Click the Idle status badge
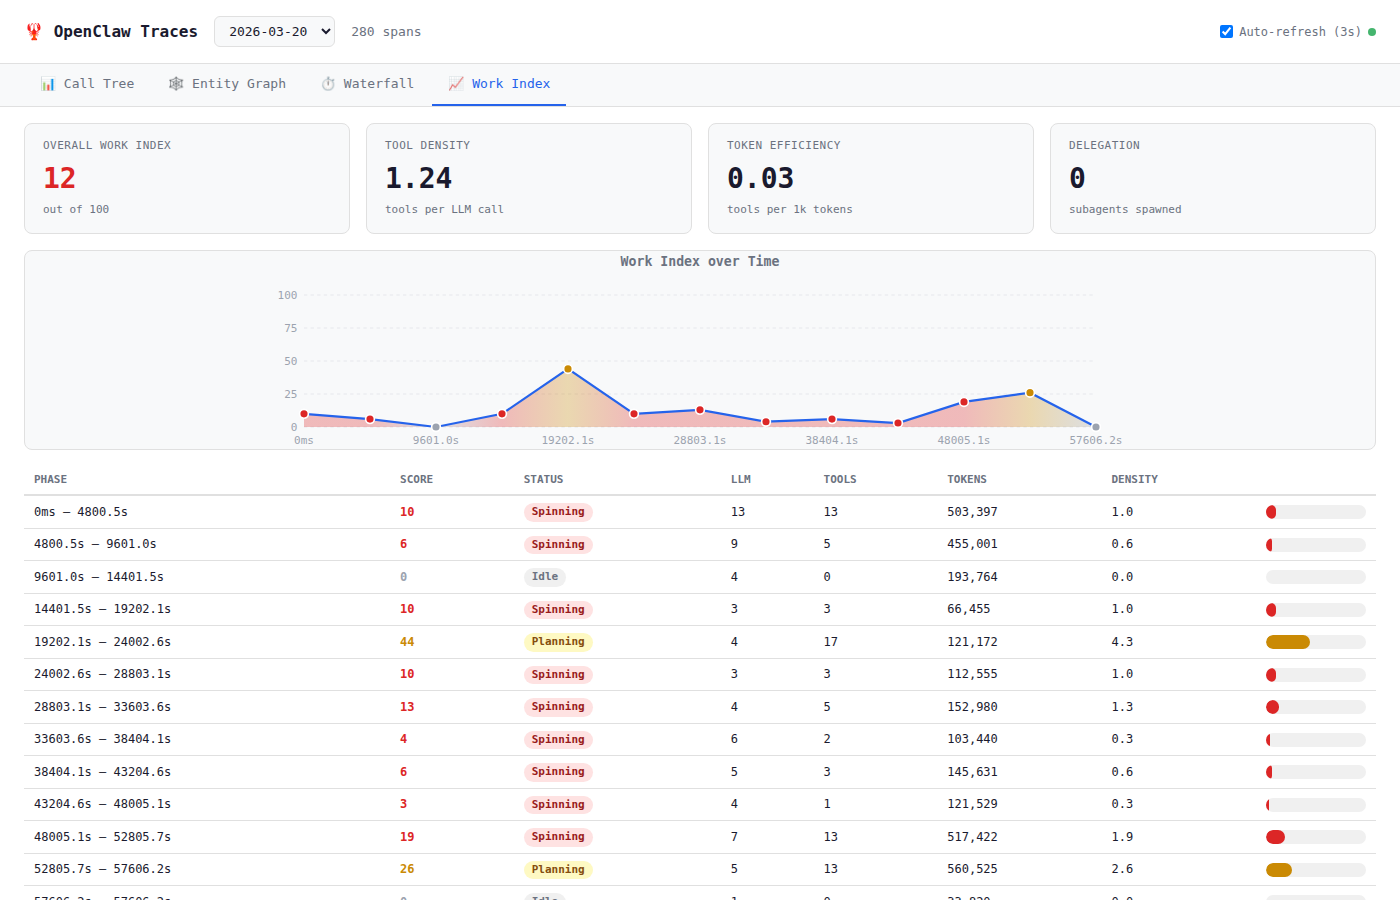1400x900 pixels. click(x=545, y=577)
